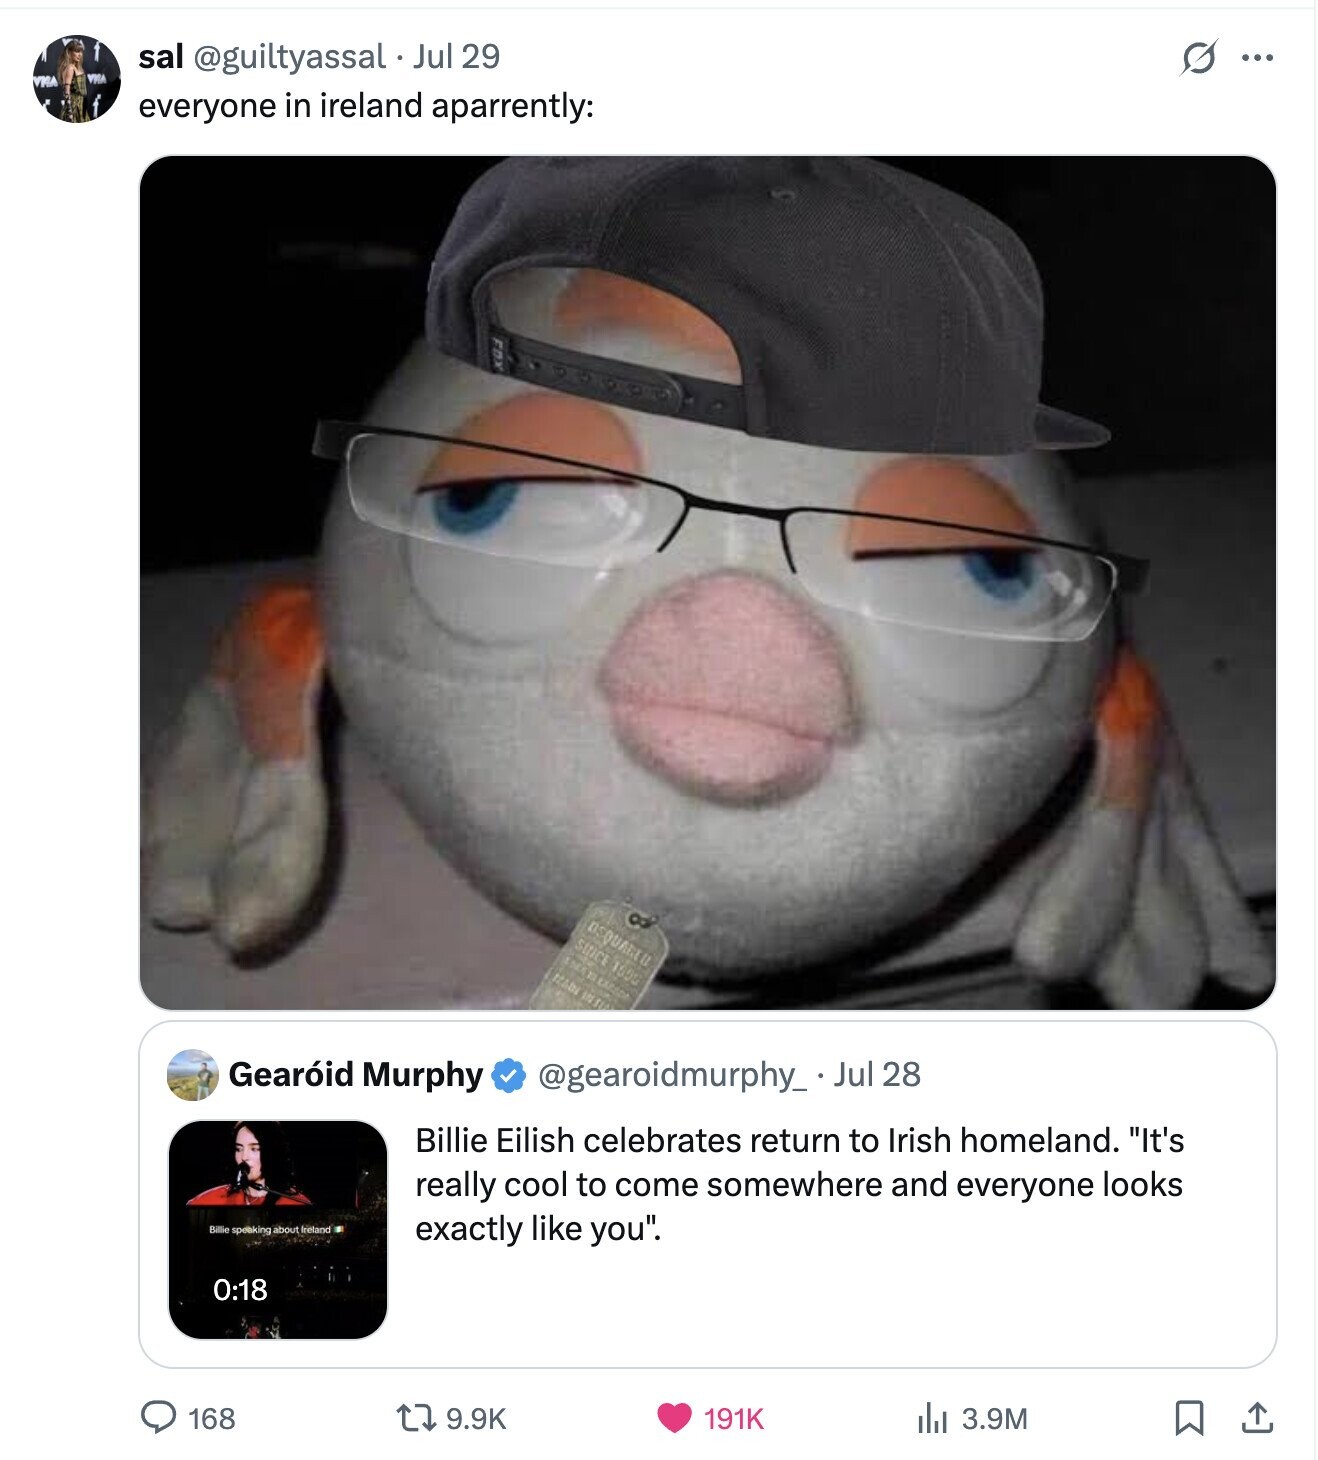1318x1460 pixels.
Task: Open sal's profile avatar
Action: pos(77,79)
